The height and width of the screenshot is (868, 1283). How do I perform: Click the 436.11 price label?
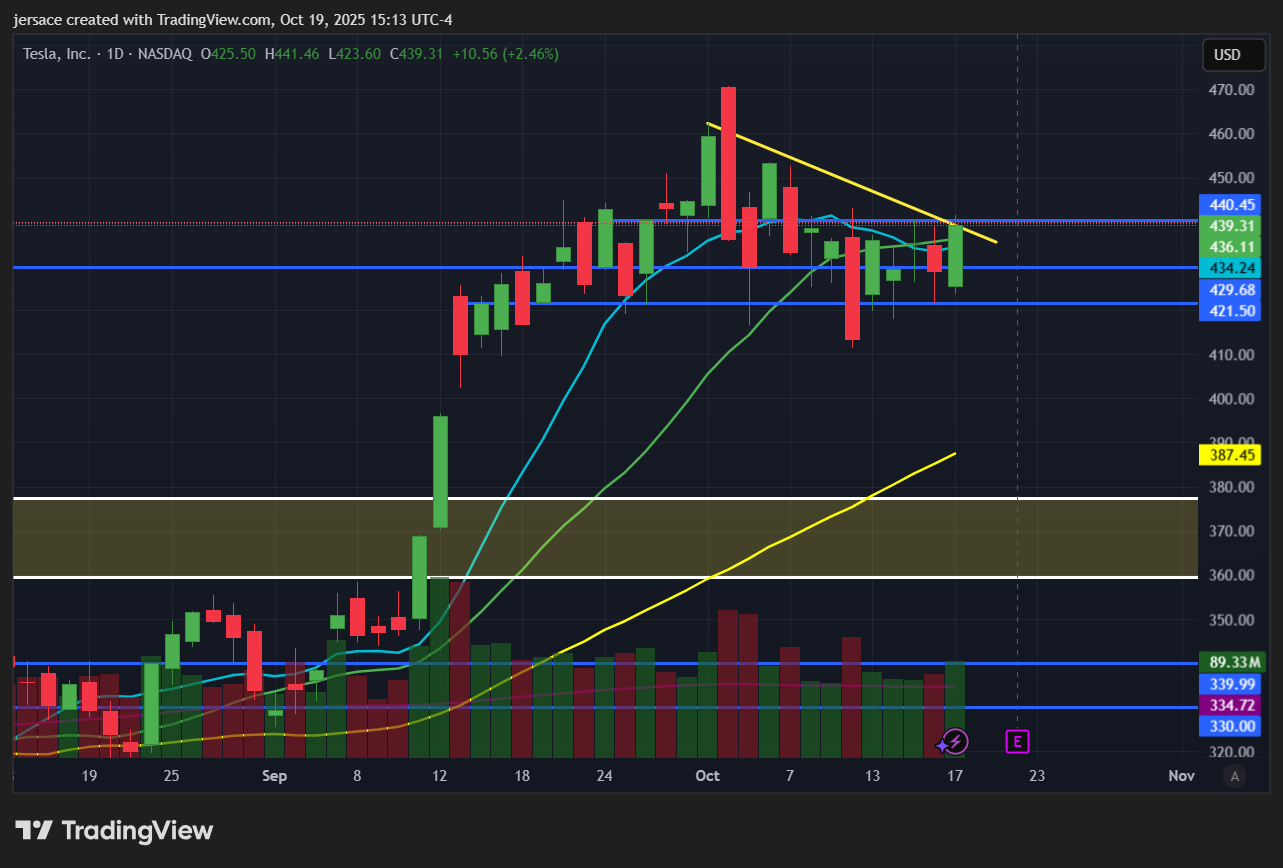click(x=1232, y=246)
